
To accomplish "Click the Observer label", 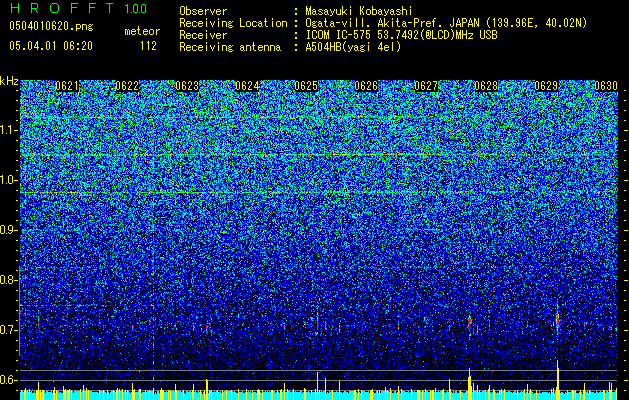I will [x=203, y=11].
